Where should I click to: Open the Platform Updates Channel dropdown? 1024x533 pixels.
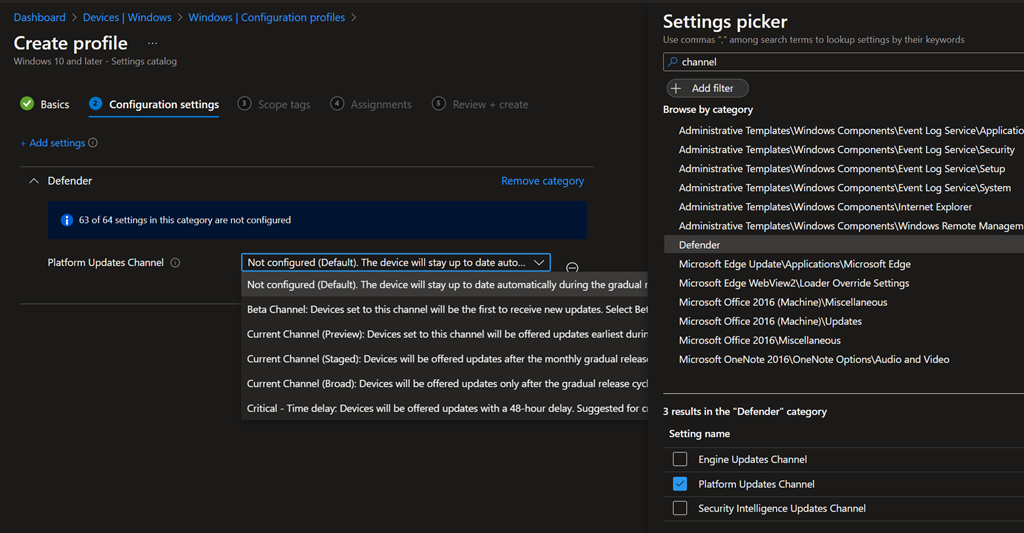click(395, 263)
